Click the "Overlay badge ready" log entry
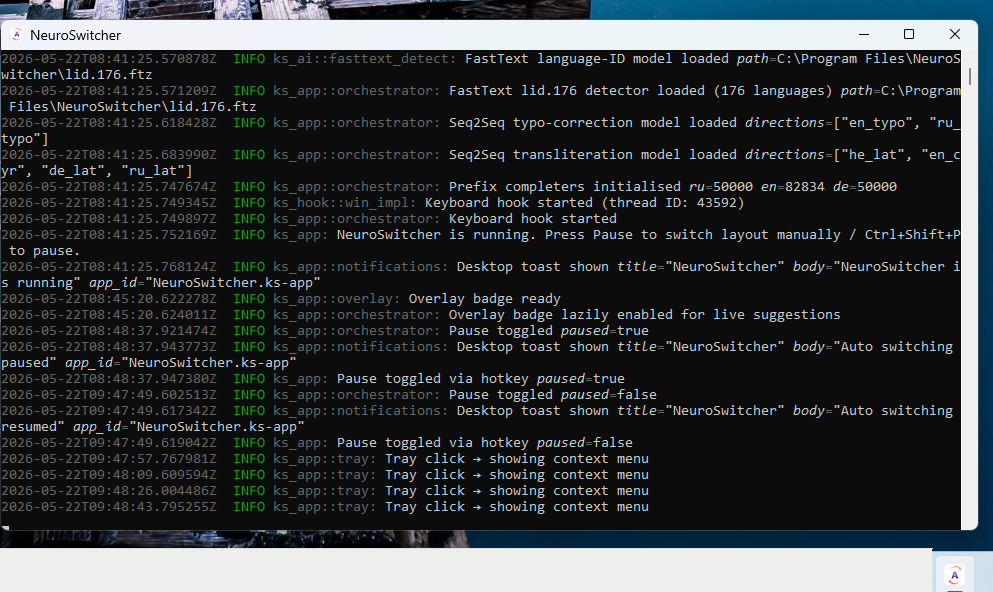 coord(281,298)
